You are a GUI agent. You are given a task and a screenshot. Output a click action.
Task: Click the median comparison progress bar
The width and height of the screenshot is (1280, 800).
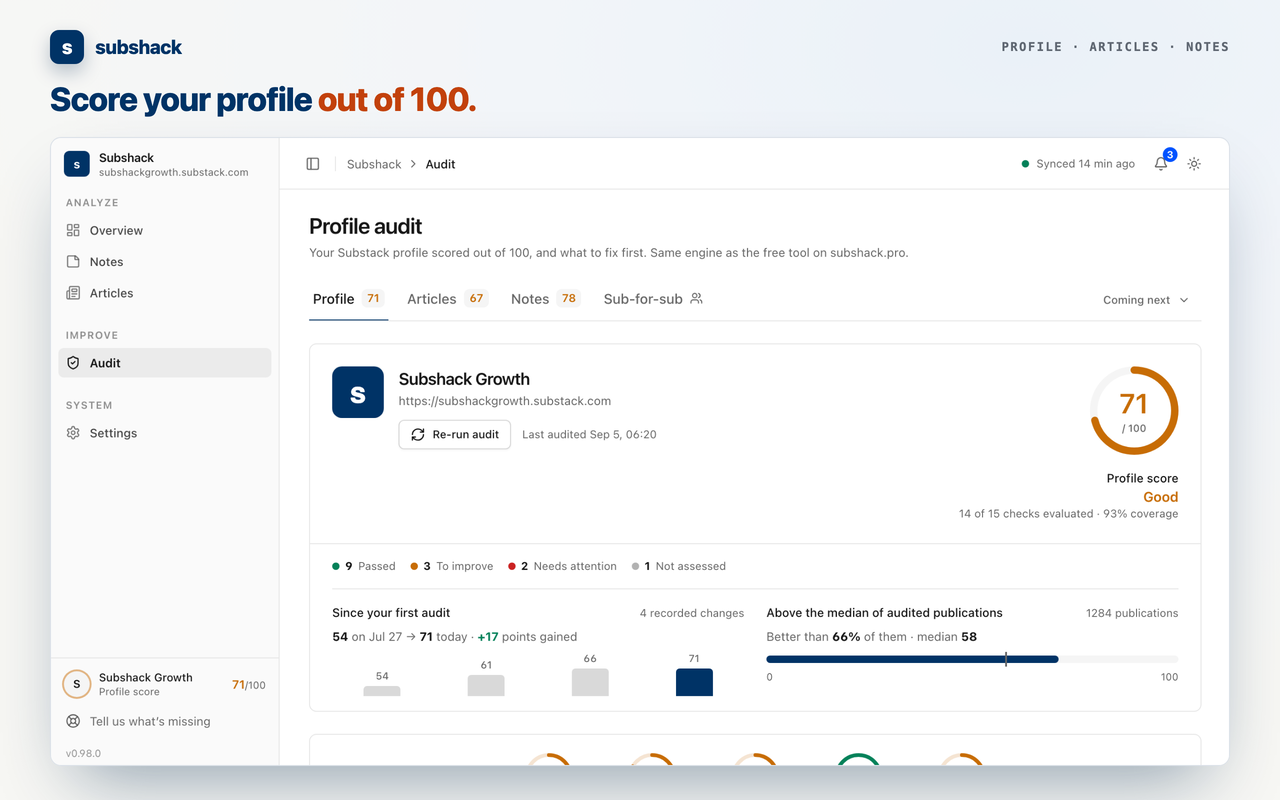pyautogui.click(x=972, y=659)
